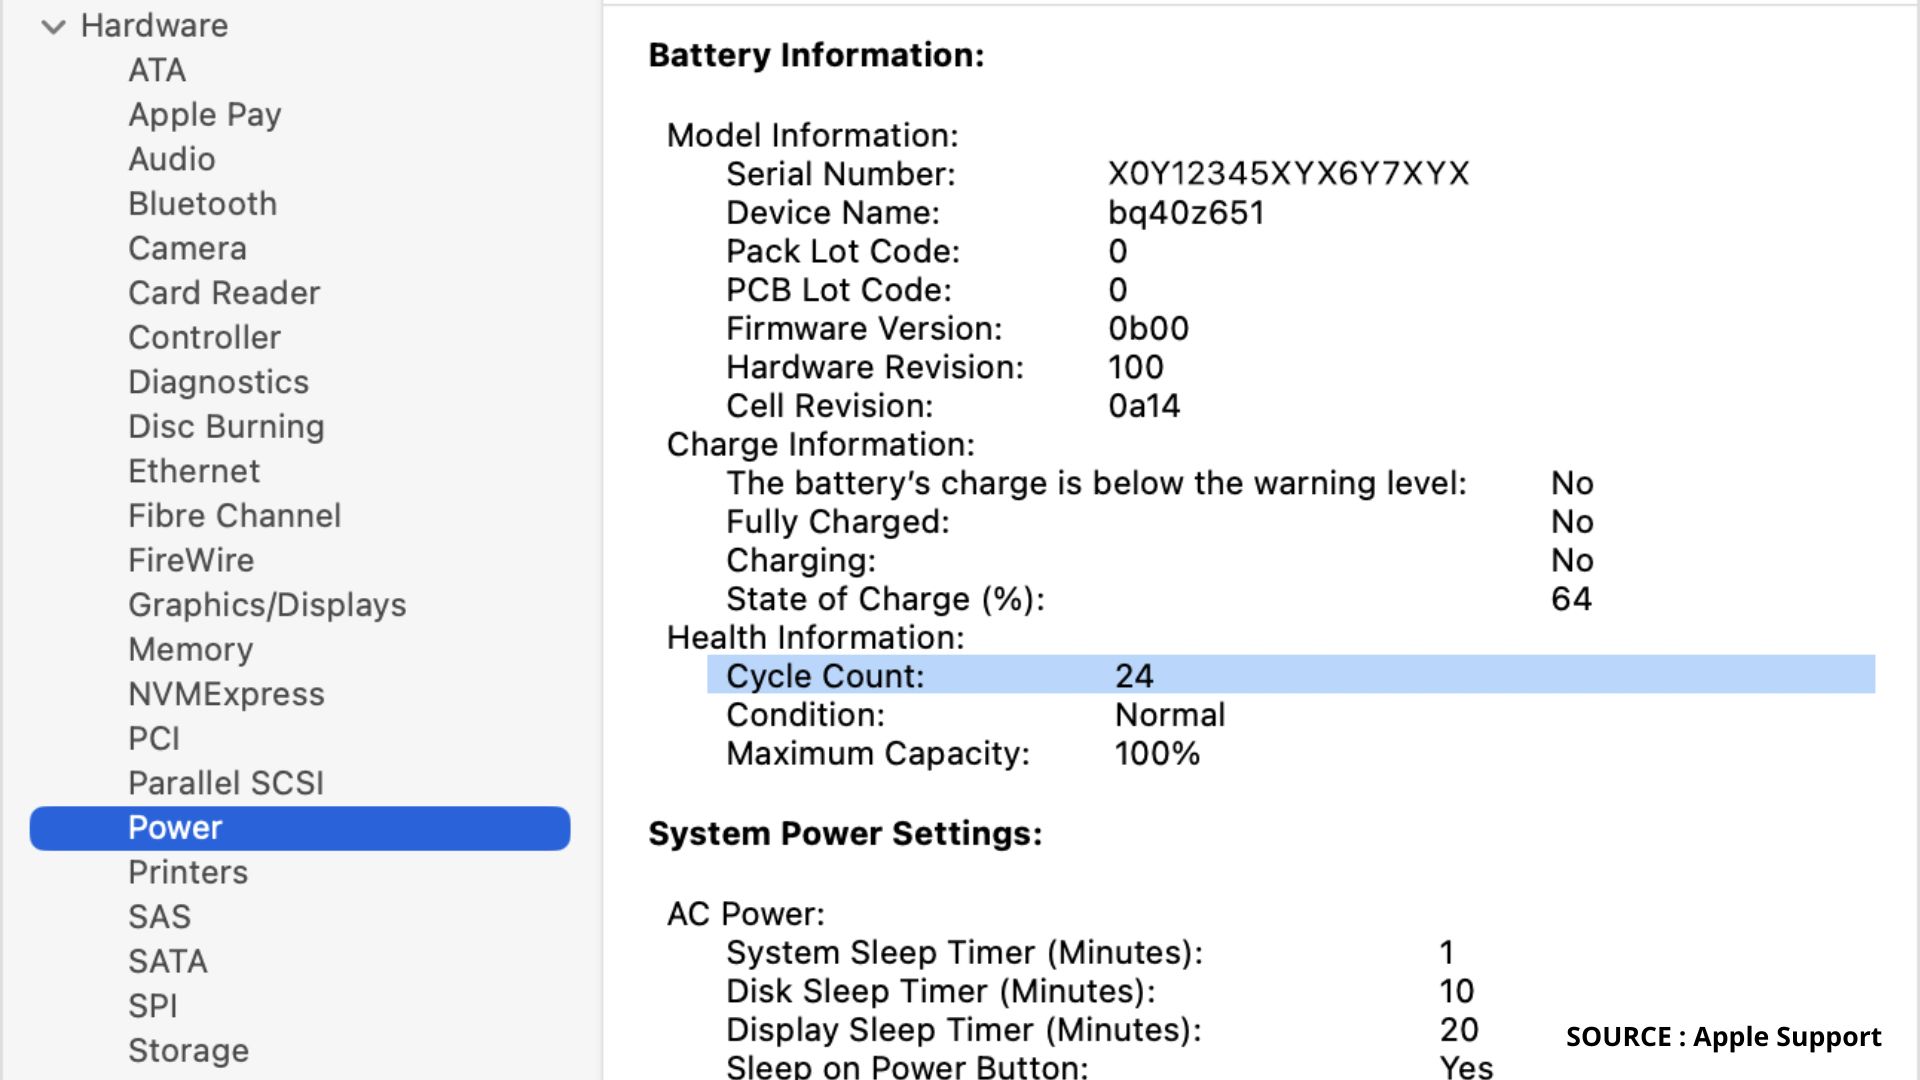Viewport: 1920px width, 1080px height.
Task: Click the Hardware Revision value 100
Action: tap(1136, 367)
